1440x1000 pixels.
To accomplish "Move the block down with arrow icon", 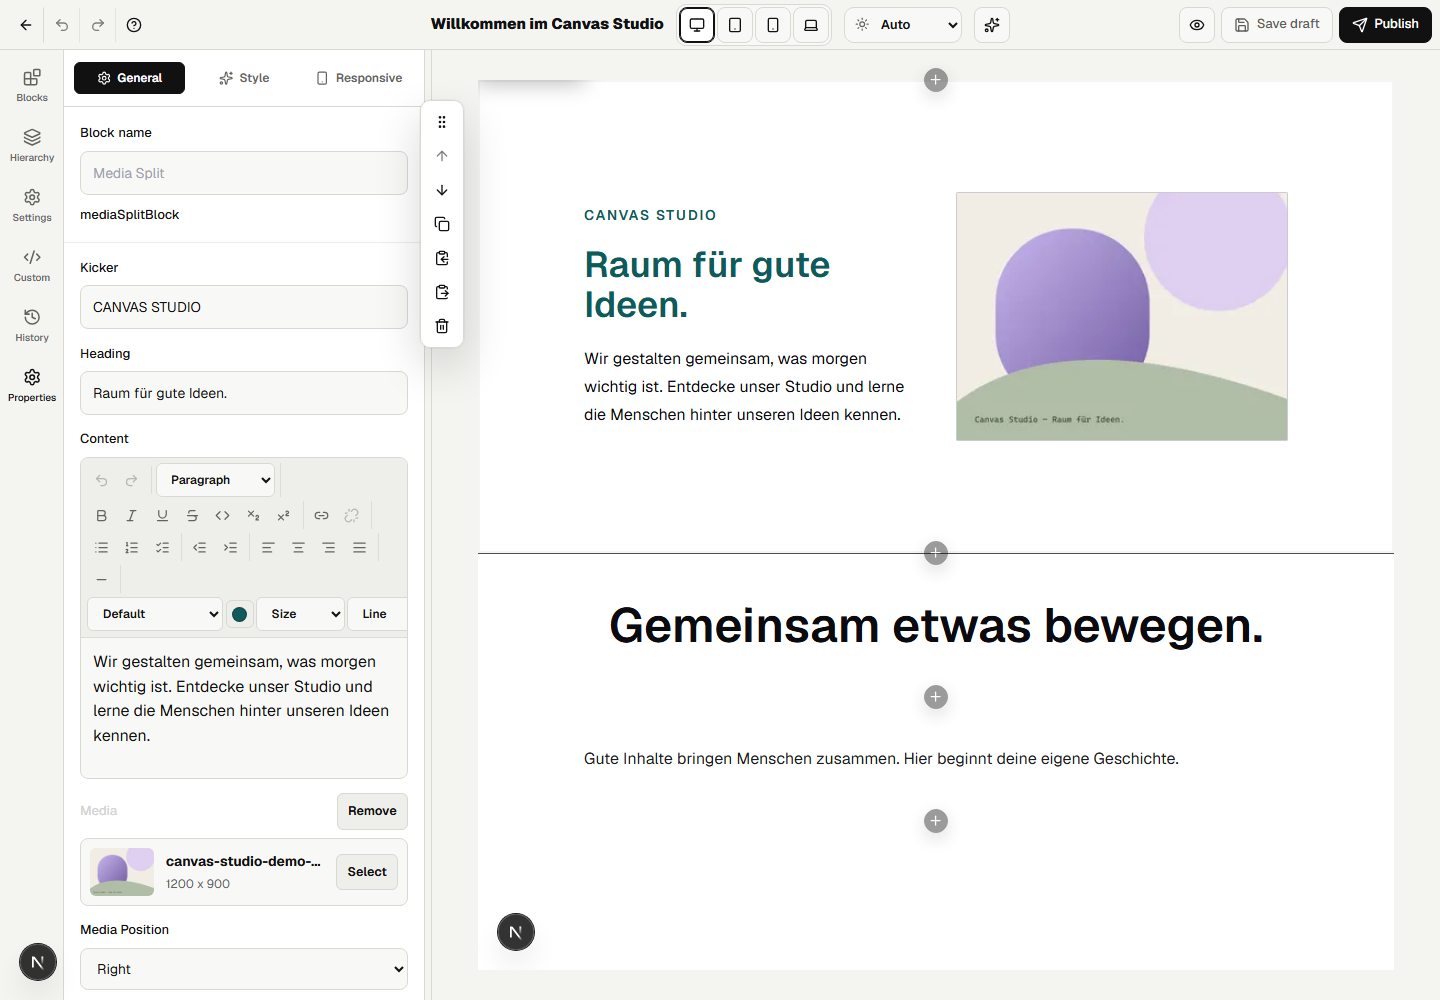I will tap(442, 190).
